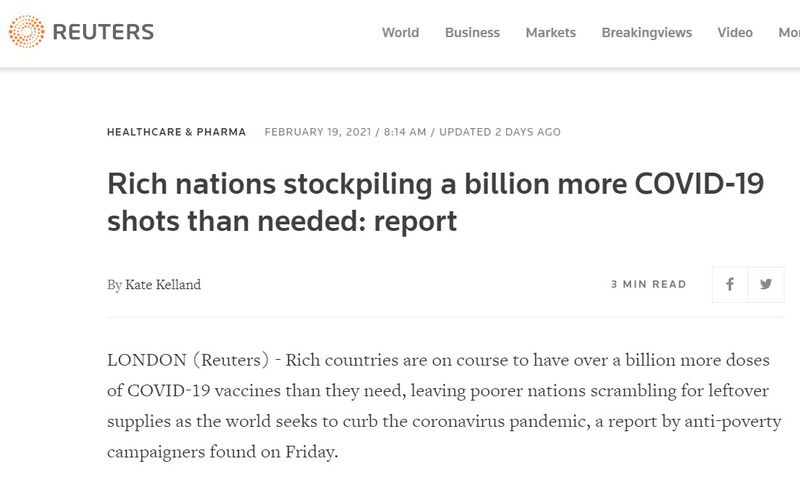This screenshot has height=480, width=800.
Task: Open Breakingviews from the top navigation
Action: (x=646, y=33)
